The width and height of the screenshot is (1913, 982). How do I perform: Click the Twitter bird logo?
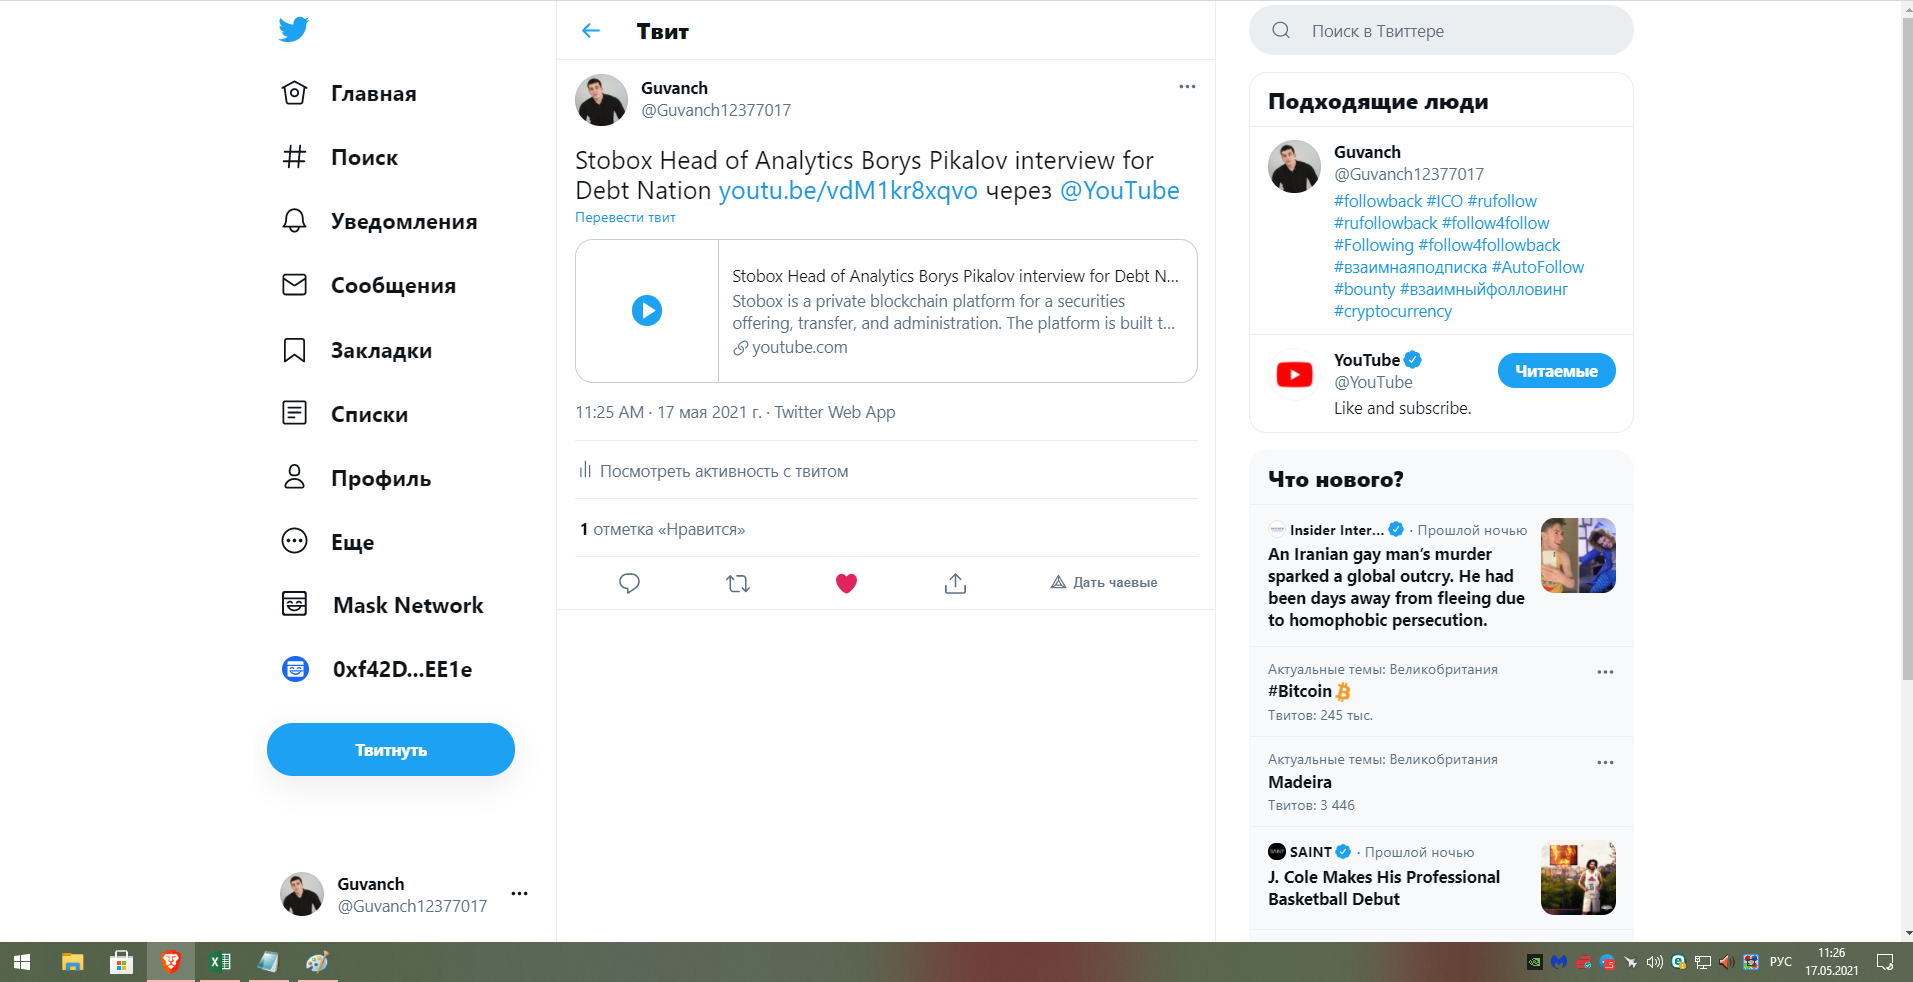[294, 29]
